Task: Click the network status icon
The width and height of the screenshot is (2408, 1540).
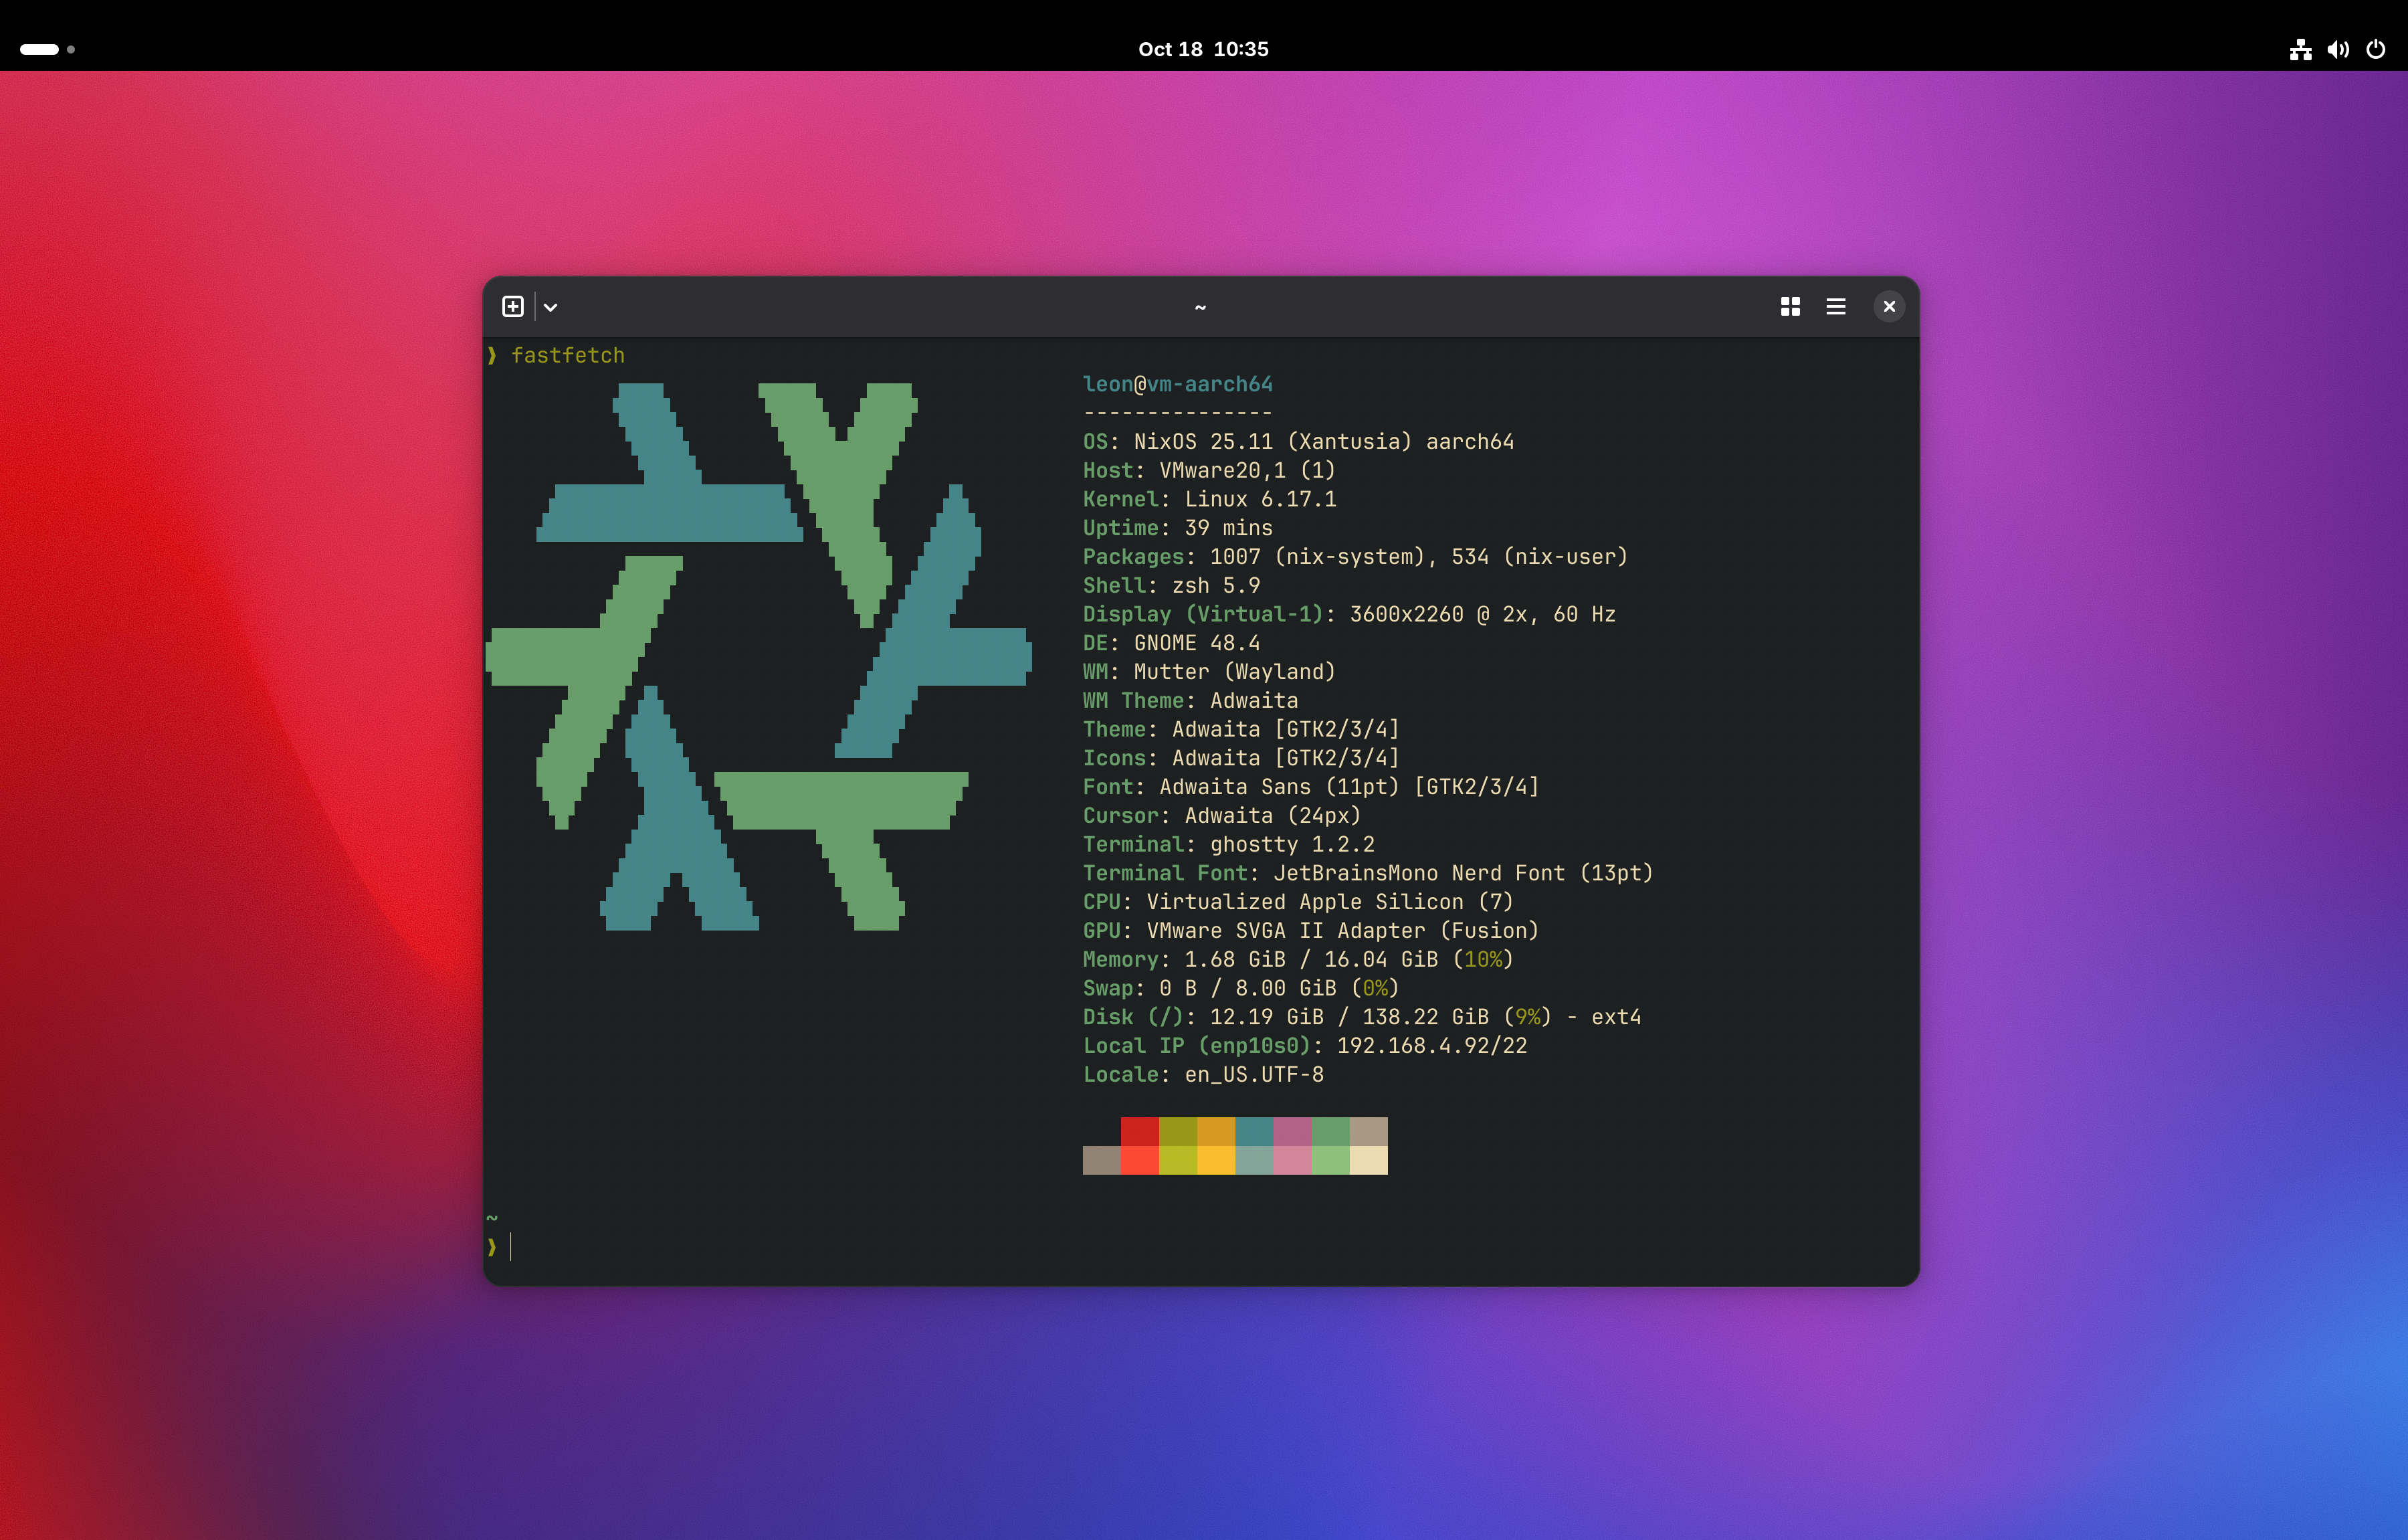Action: coord(2300,49)
